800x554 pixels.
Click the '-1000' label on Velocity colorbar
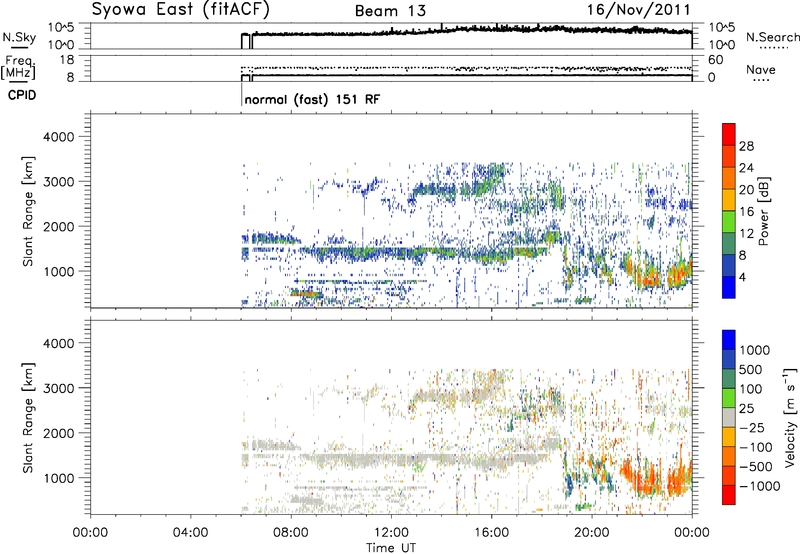tap(760, 486)
